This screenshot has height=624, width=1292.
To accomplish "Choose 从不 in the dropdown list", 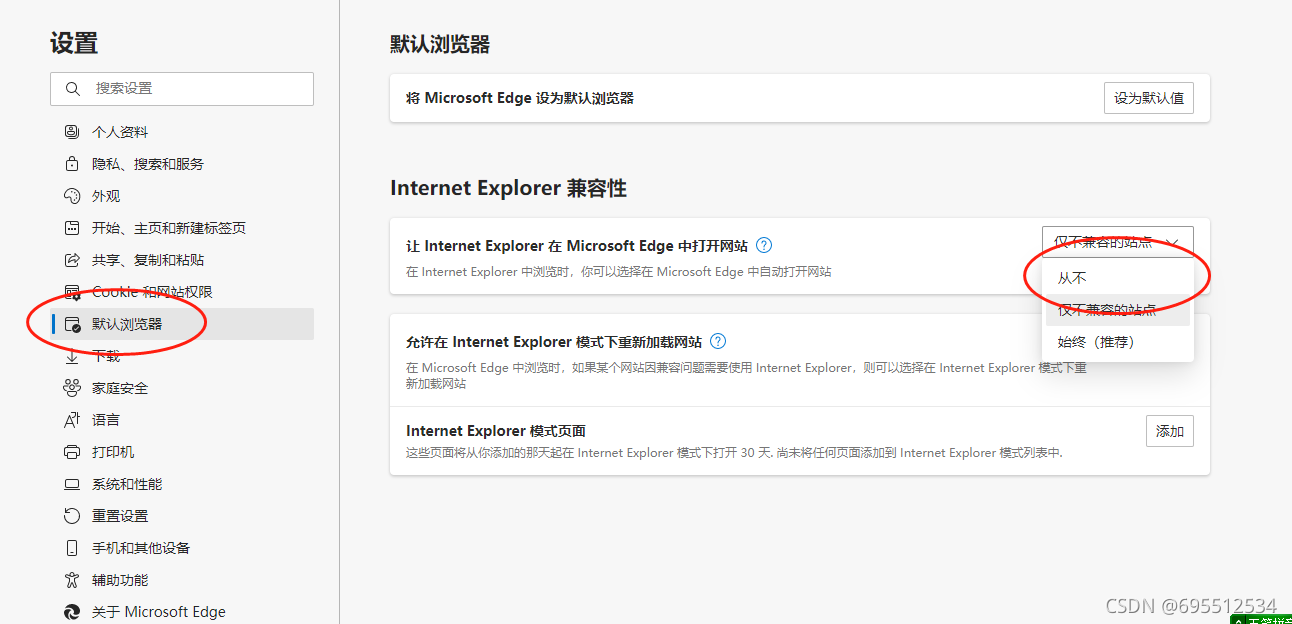I will click(1118, 278).
